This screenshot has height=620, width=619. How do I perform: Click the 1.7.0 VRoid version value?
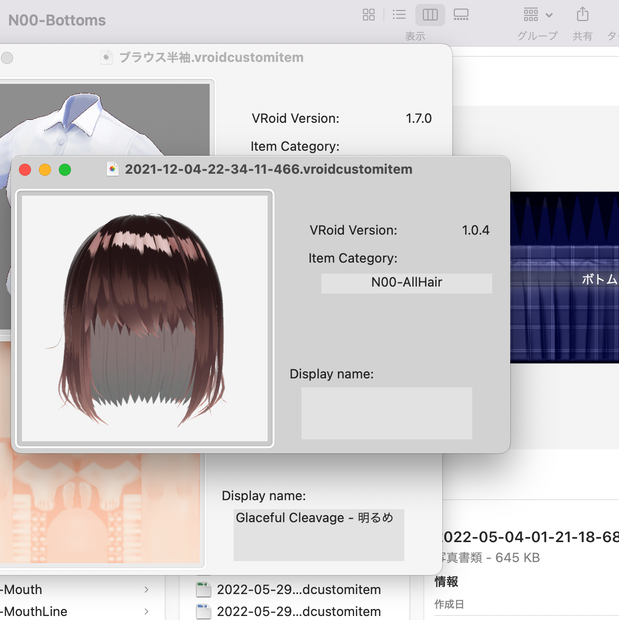(x=418, y=118)
